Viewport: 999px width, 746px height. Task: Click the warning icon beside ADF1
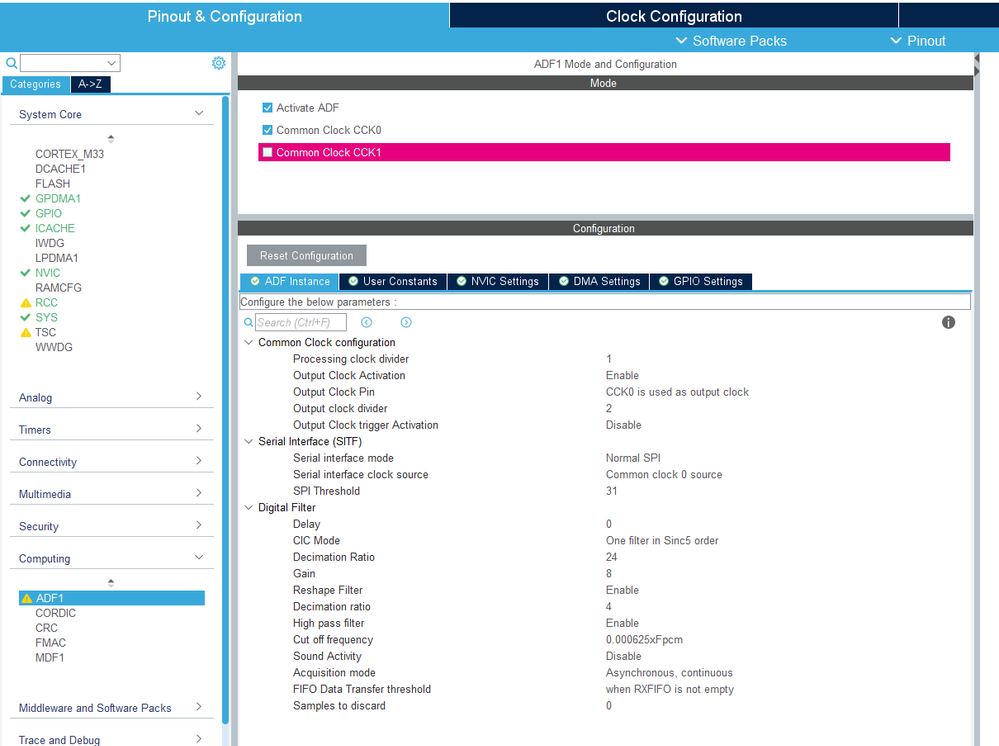[x=27, y=598]
